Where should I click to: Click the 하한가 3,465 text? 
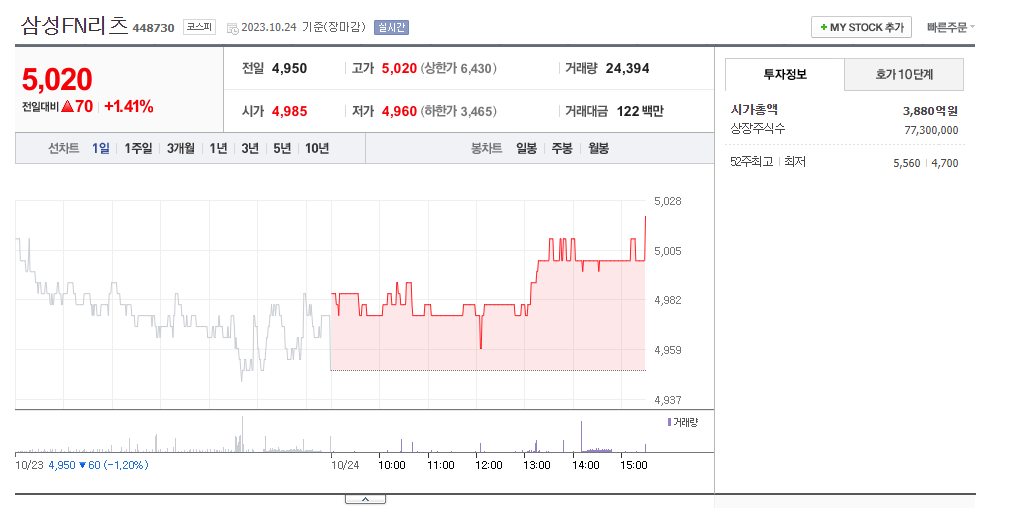(458, 111)
